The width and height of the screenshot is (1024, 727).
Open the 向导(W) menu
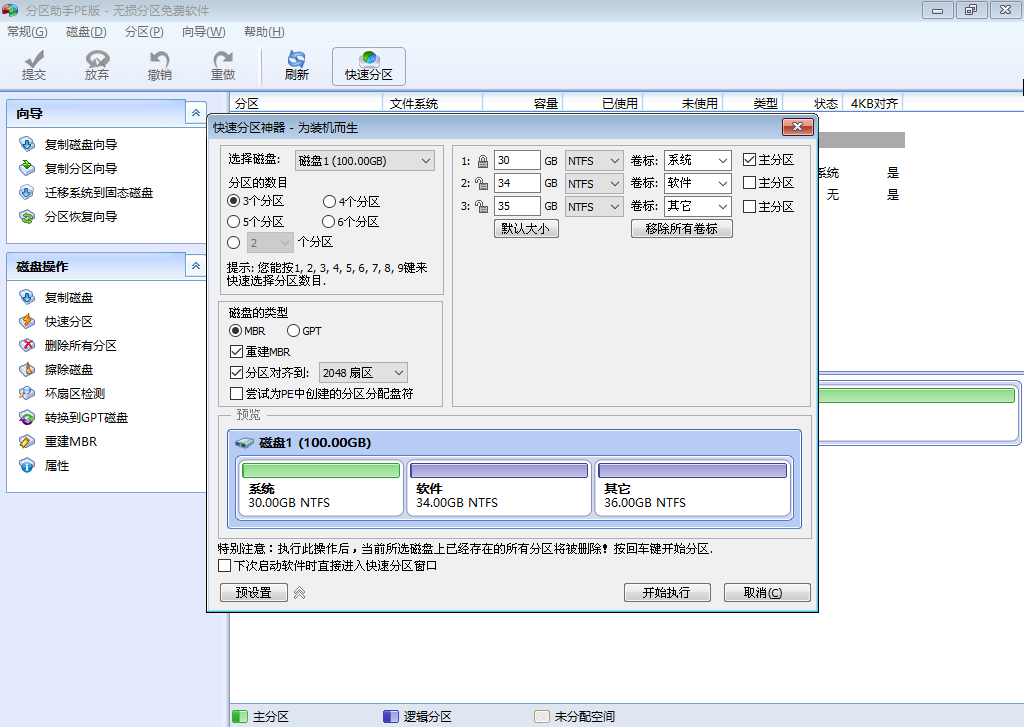[203, 31]
